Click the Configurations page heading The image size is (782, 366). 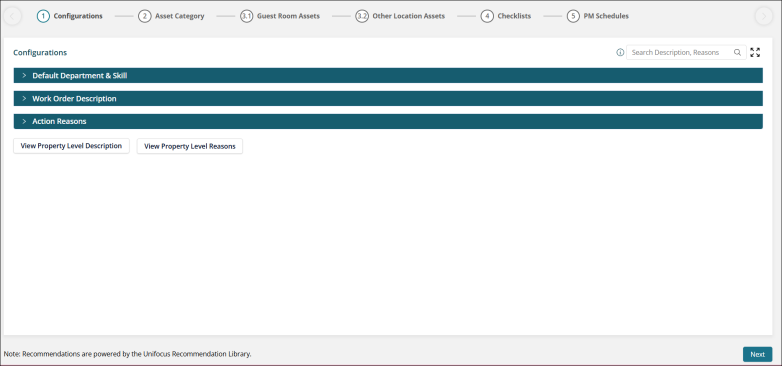pyautogui.click(x=40, y=52)
